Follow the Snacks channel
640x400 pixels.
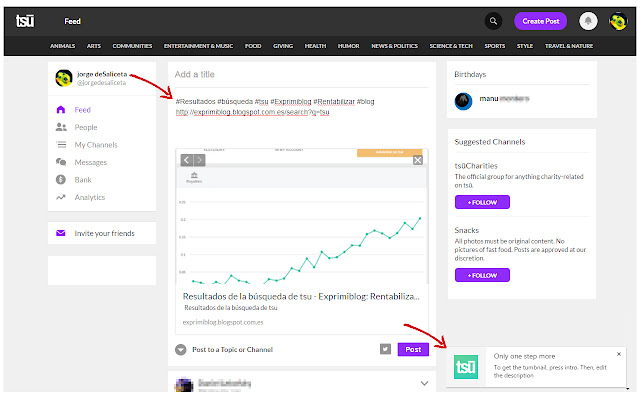(482, 275)
